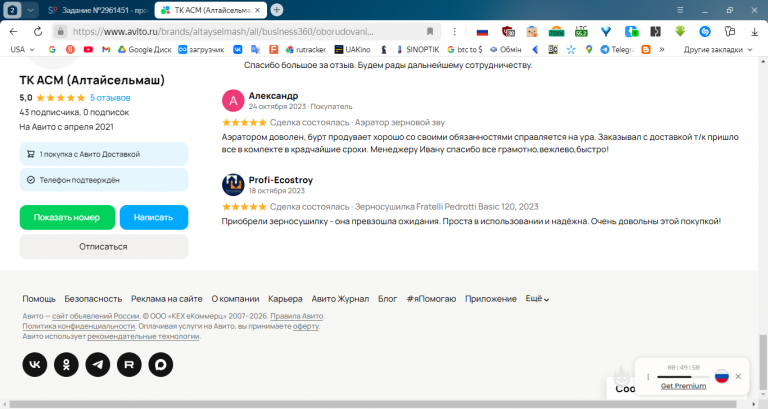Open the btc to $ bookmark

464,49
